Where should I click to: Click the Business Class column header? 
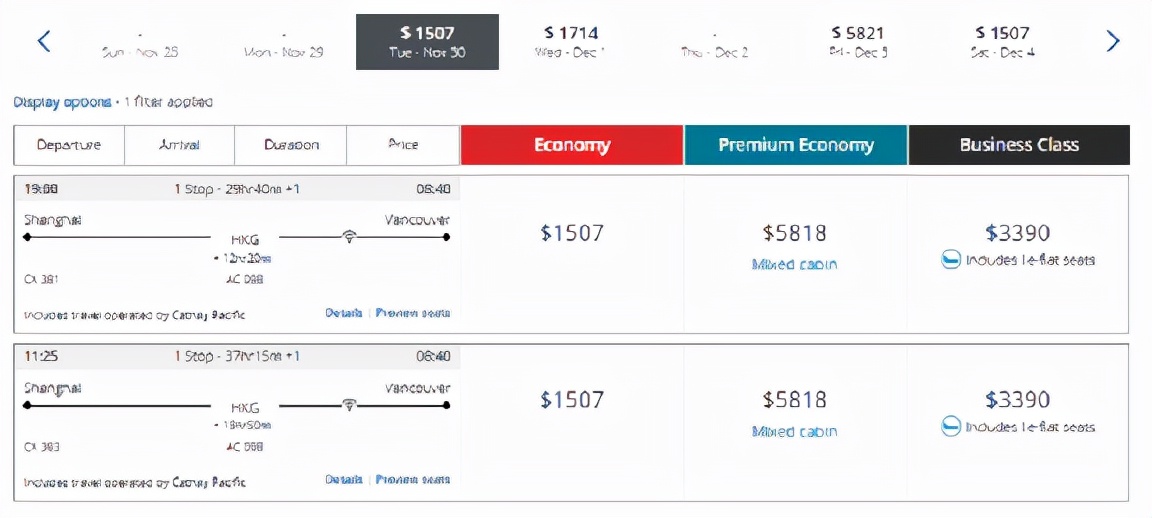(1019, 145)
